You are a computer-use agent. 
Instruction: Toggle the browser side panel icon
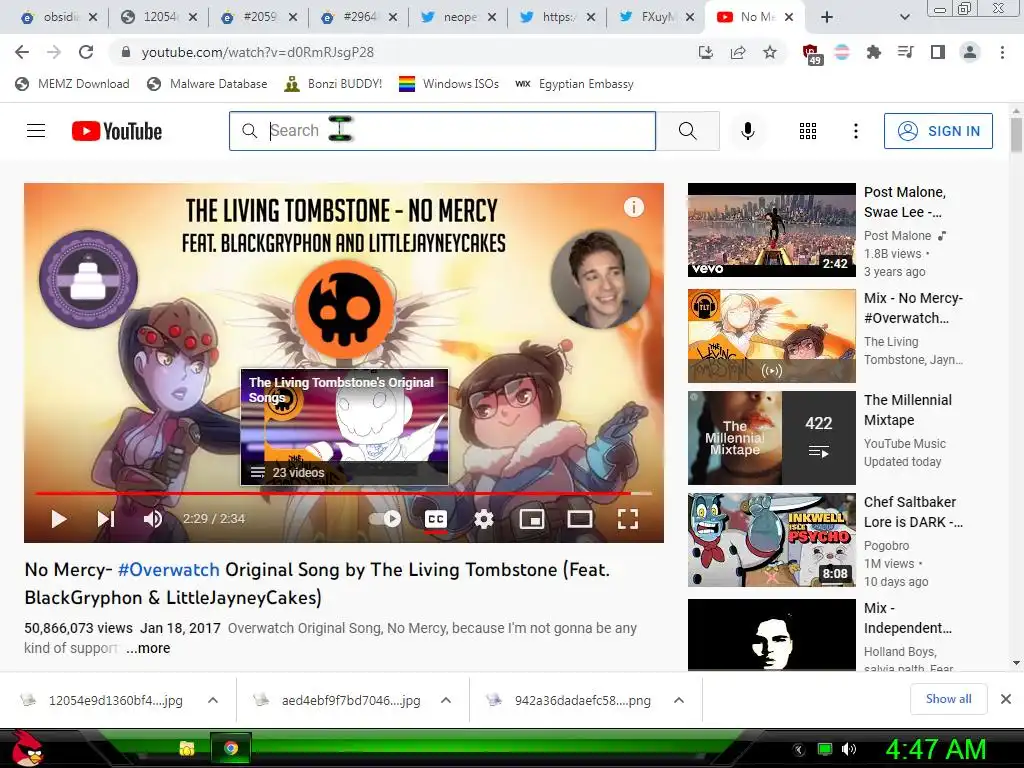click(938, 52)
